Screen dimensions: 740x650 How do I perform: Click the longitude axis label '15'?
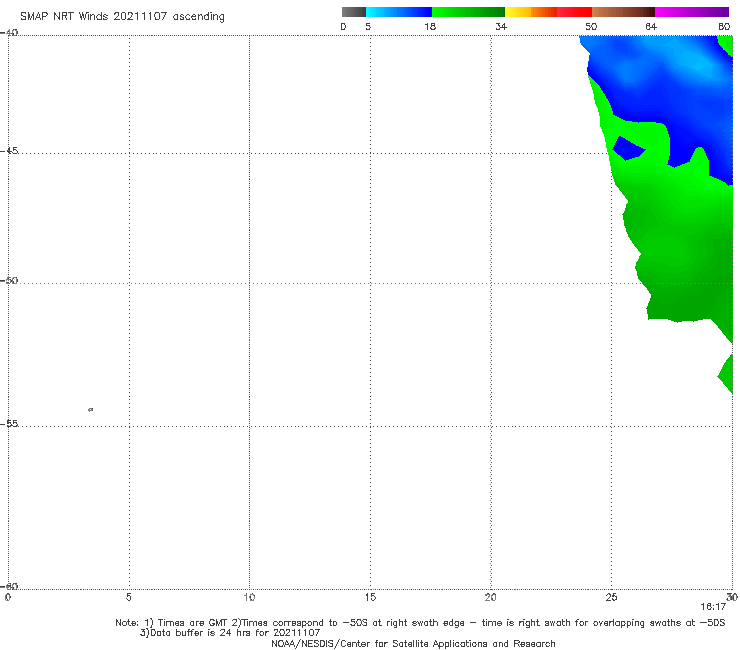370,597
